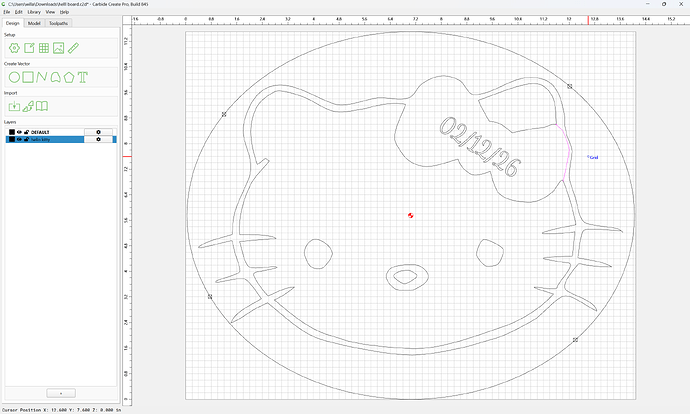Click DEFAULT layer black color swatch

click(x=12, y=132)
